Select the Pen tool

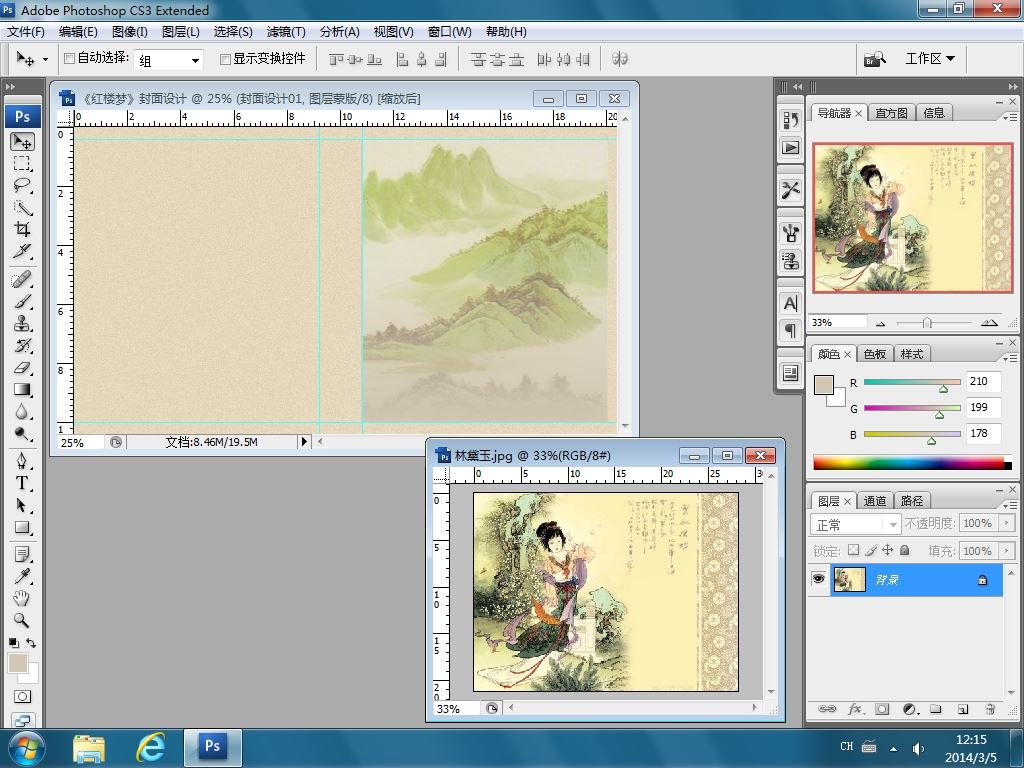pyautogui.click(x=22, y=461)
